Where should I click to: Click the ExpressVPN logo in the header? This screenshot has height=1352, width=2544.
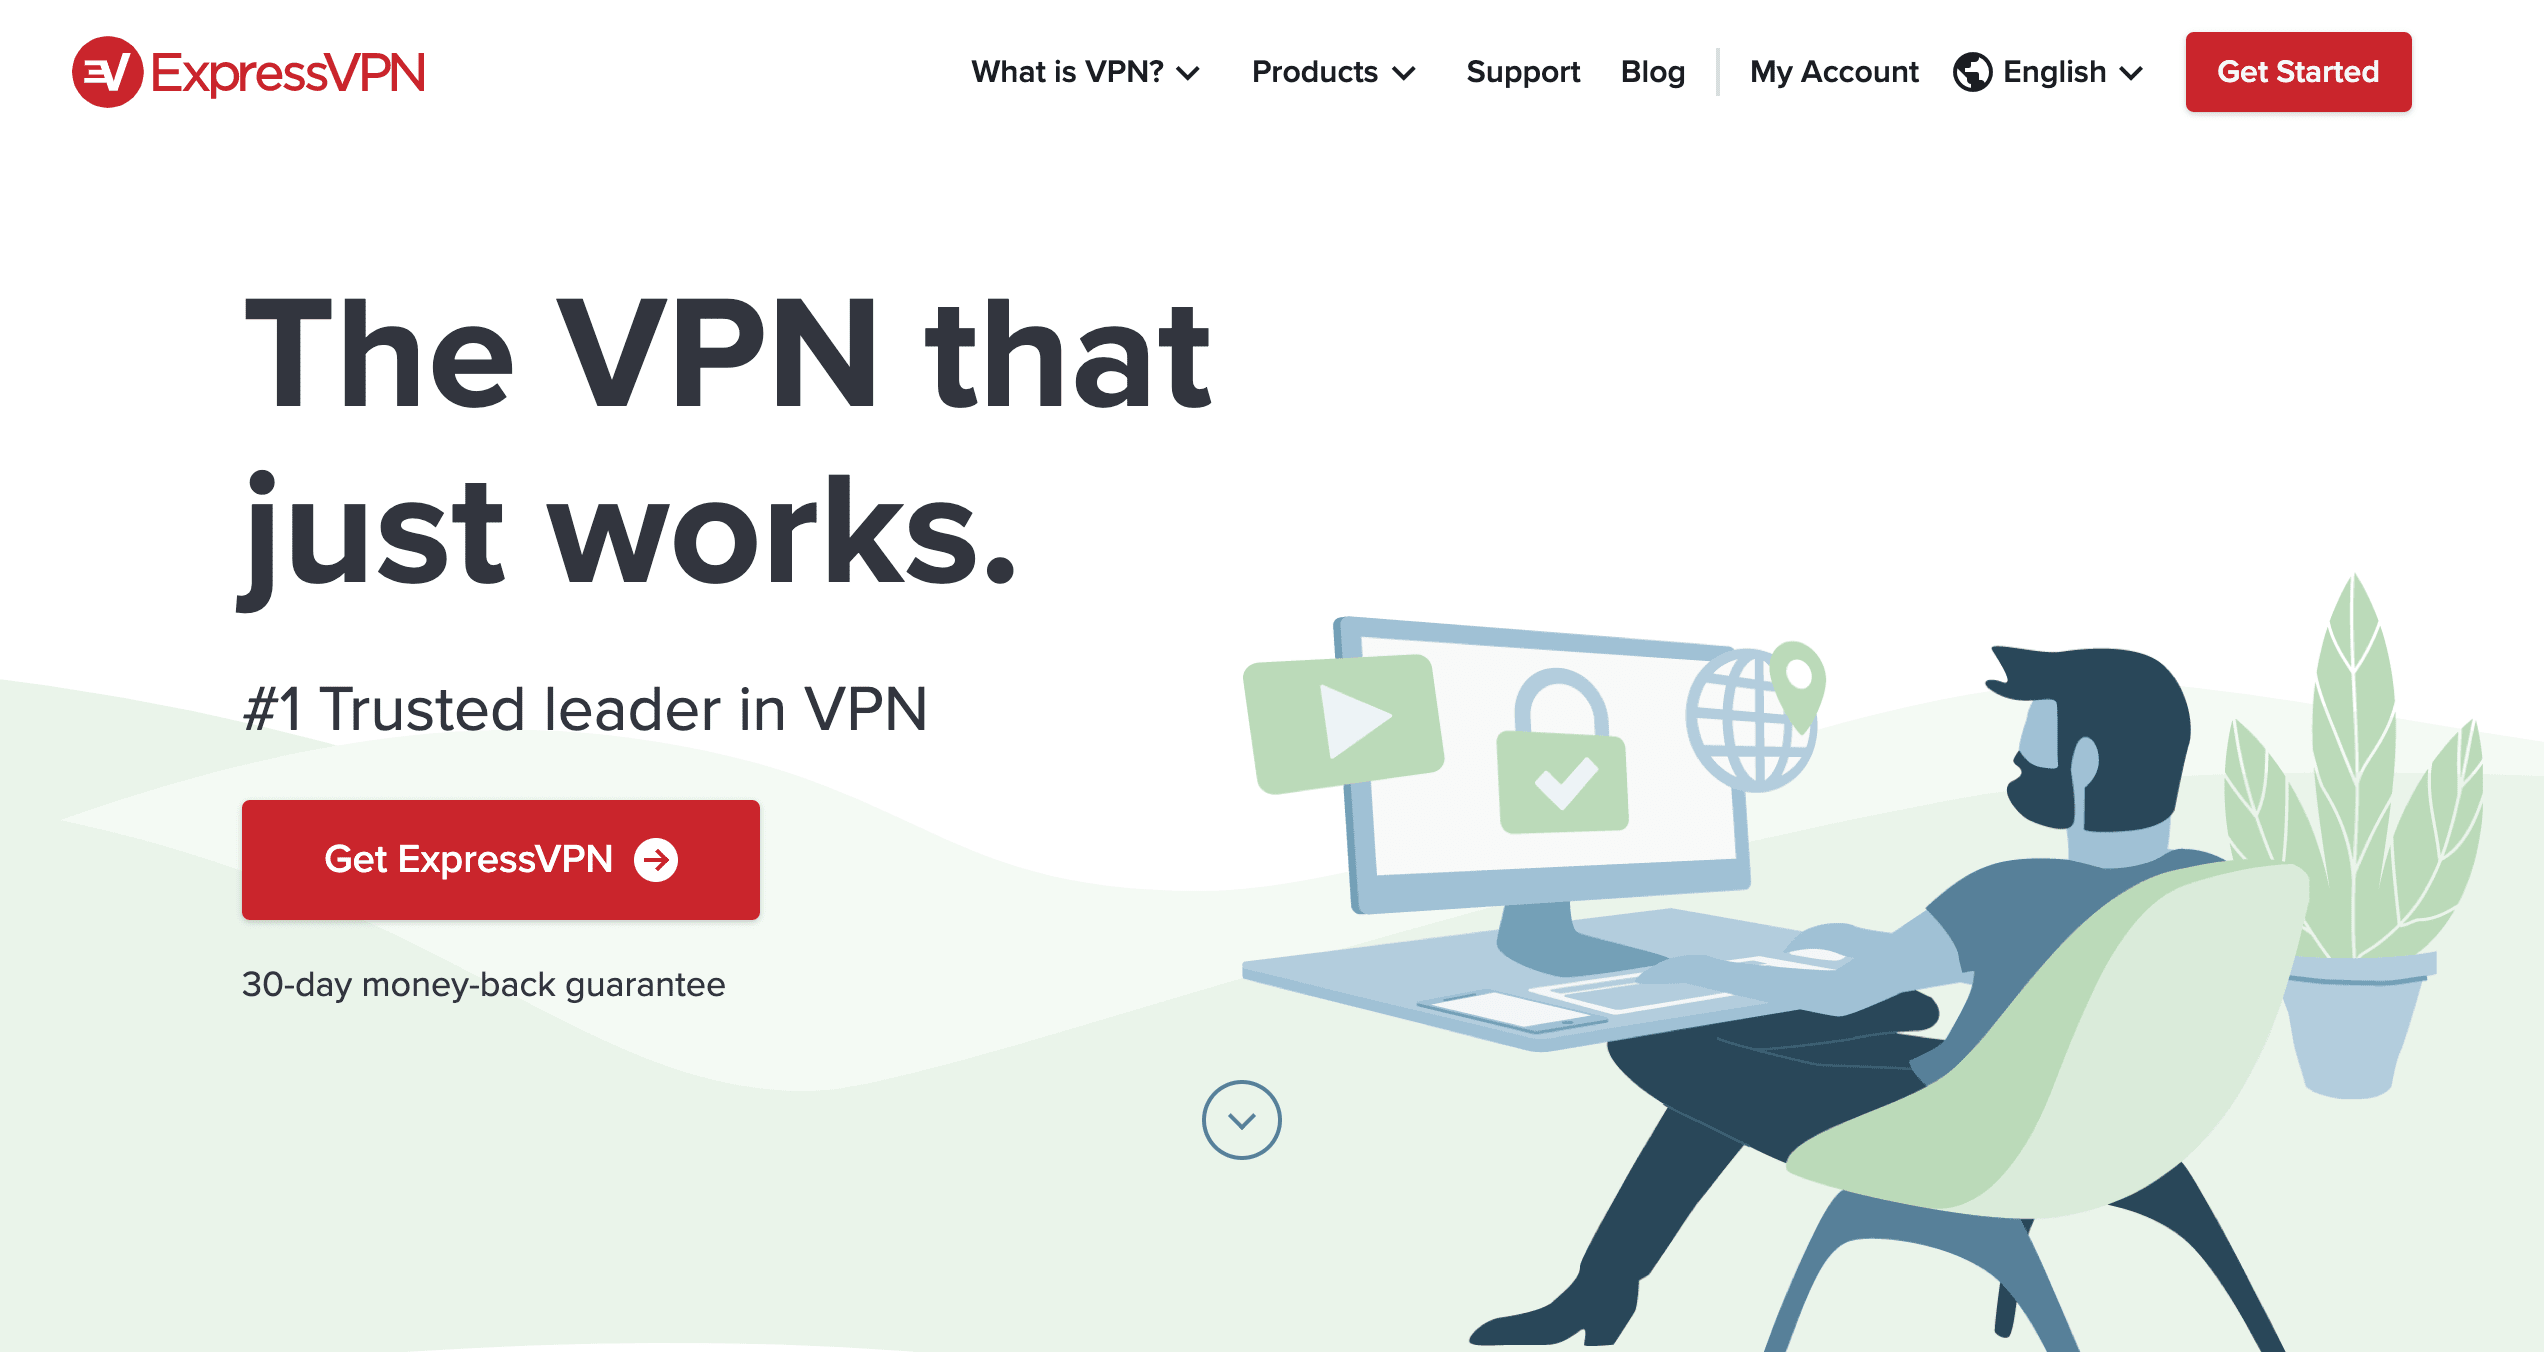pyautogui.click(x=249, y=72)
